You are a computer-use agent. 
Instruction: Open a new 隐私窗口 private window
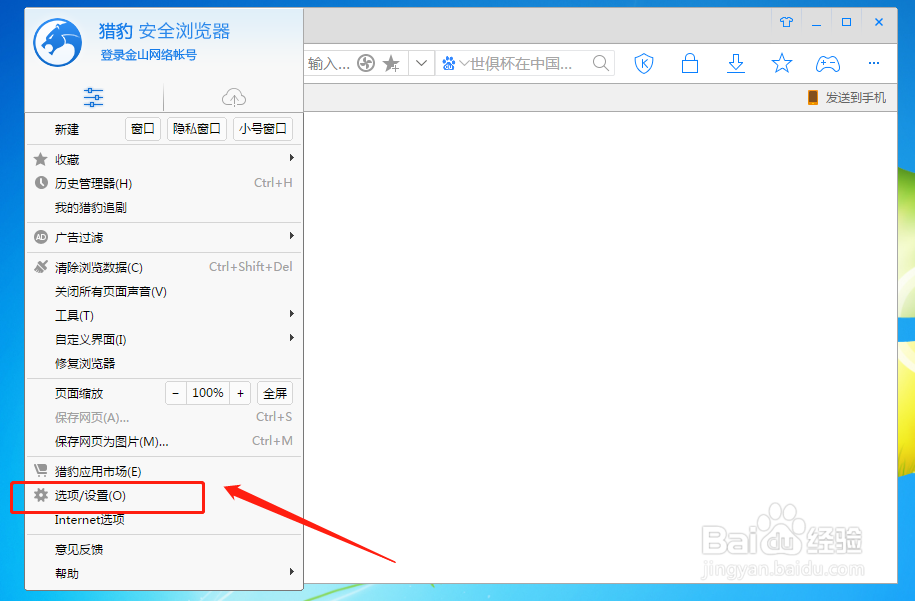[x=197, y=129]
